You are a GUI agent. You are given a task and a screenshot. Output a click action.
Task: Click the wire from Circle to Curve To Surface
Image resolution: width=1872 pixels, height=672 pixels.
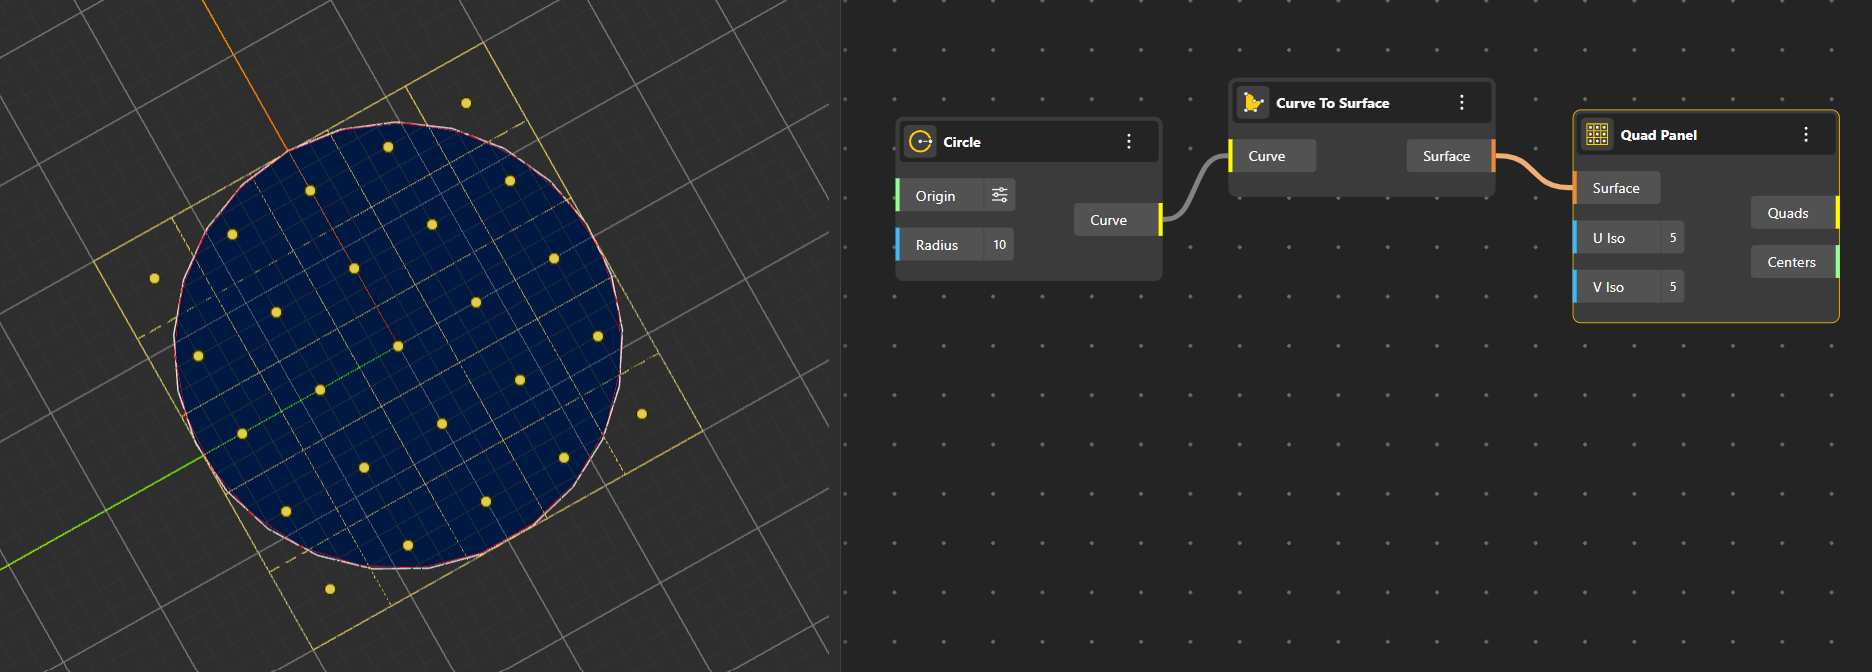(x=1196, y=187)
